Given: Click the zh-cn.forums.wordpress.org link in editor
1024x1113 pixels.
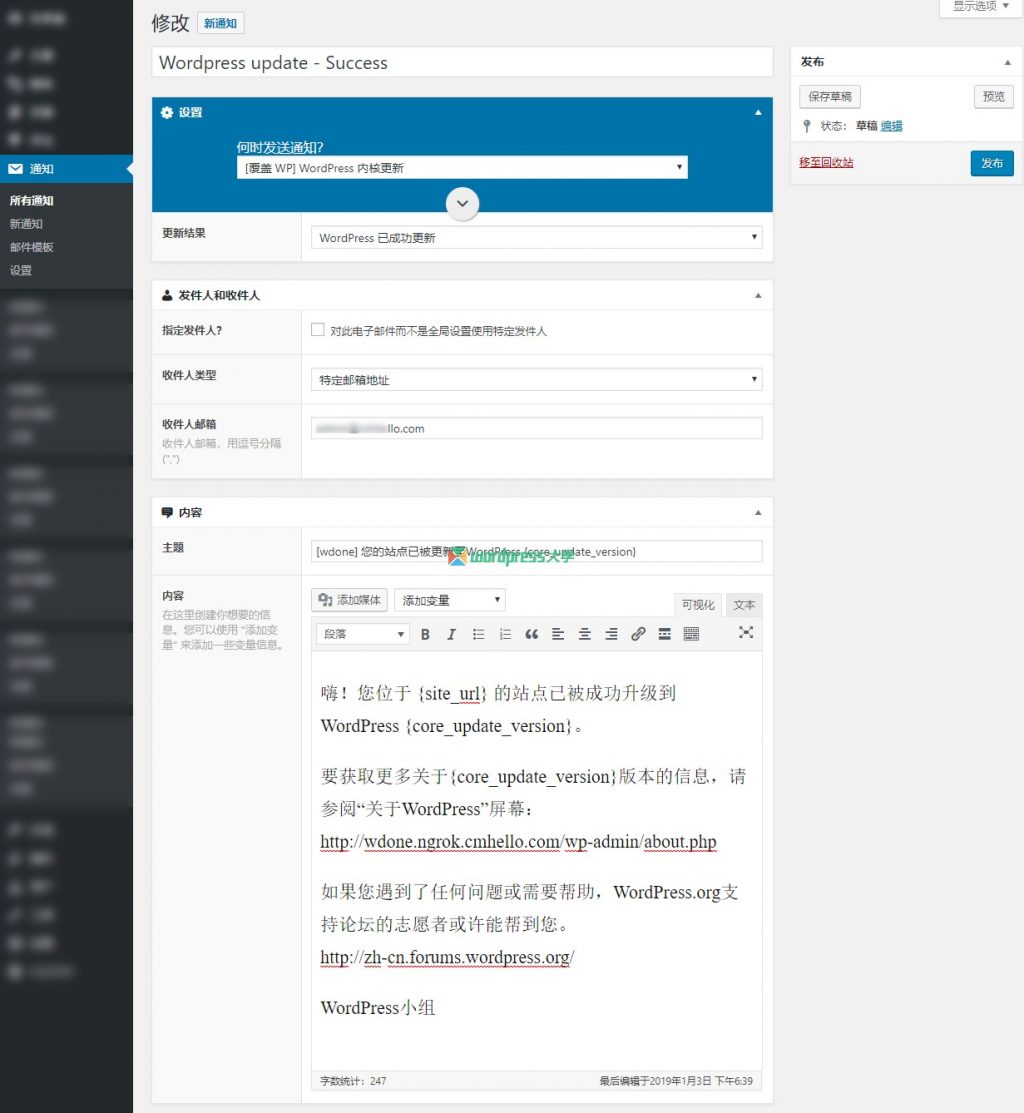Looking at the screenshot, I should (447, 958).
